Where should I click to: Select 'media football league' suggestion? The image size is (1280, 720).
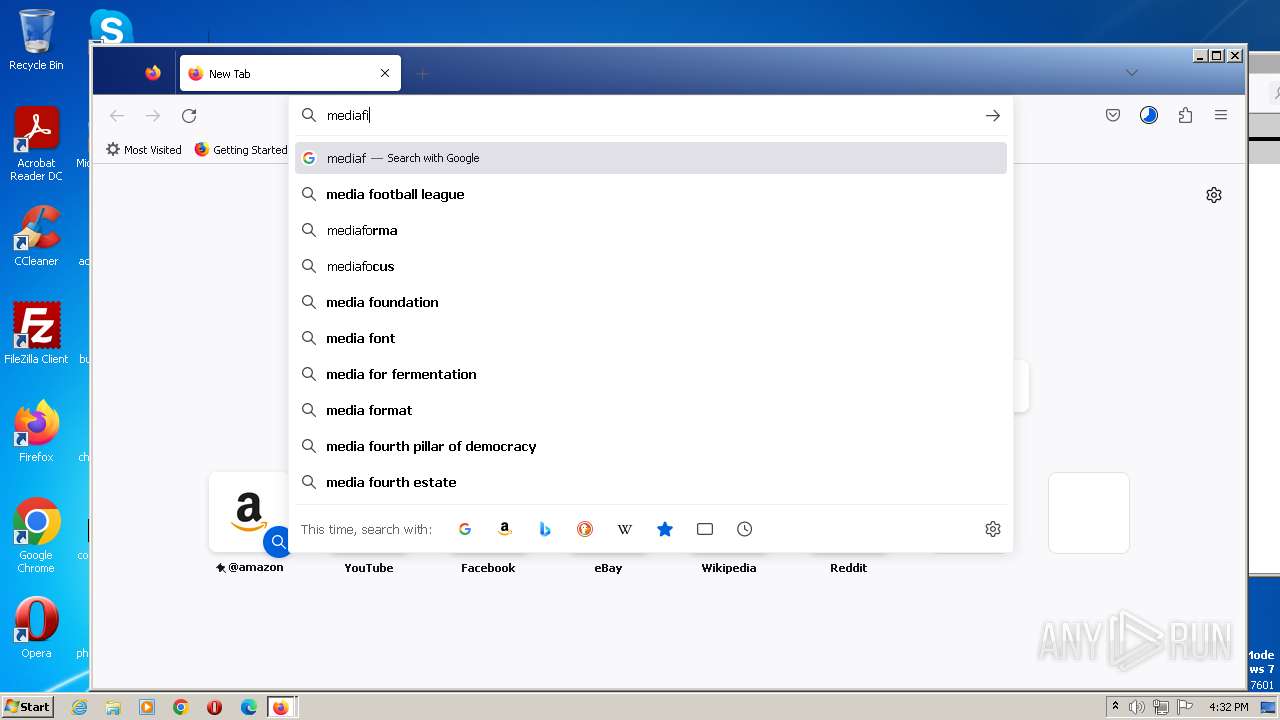click(651, 194)
